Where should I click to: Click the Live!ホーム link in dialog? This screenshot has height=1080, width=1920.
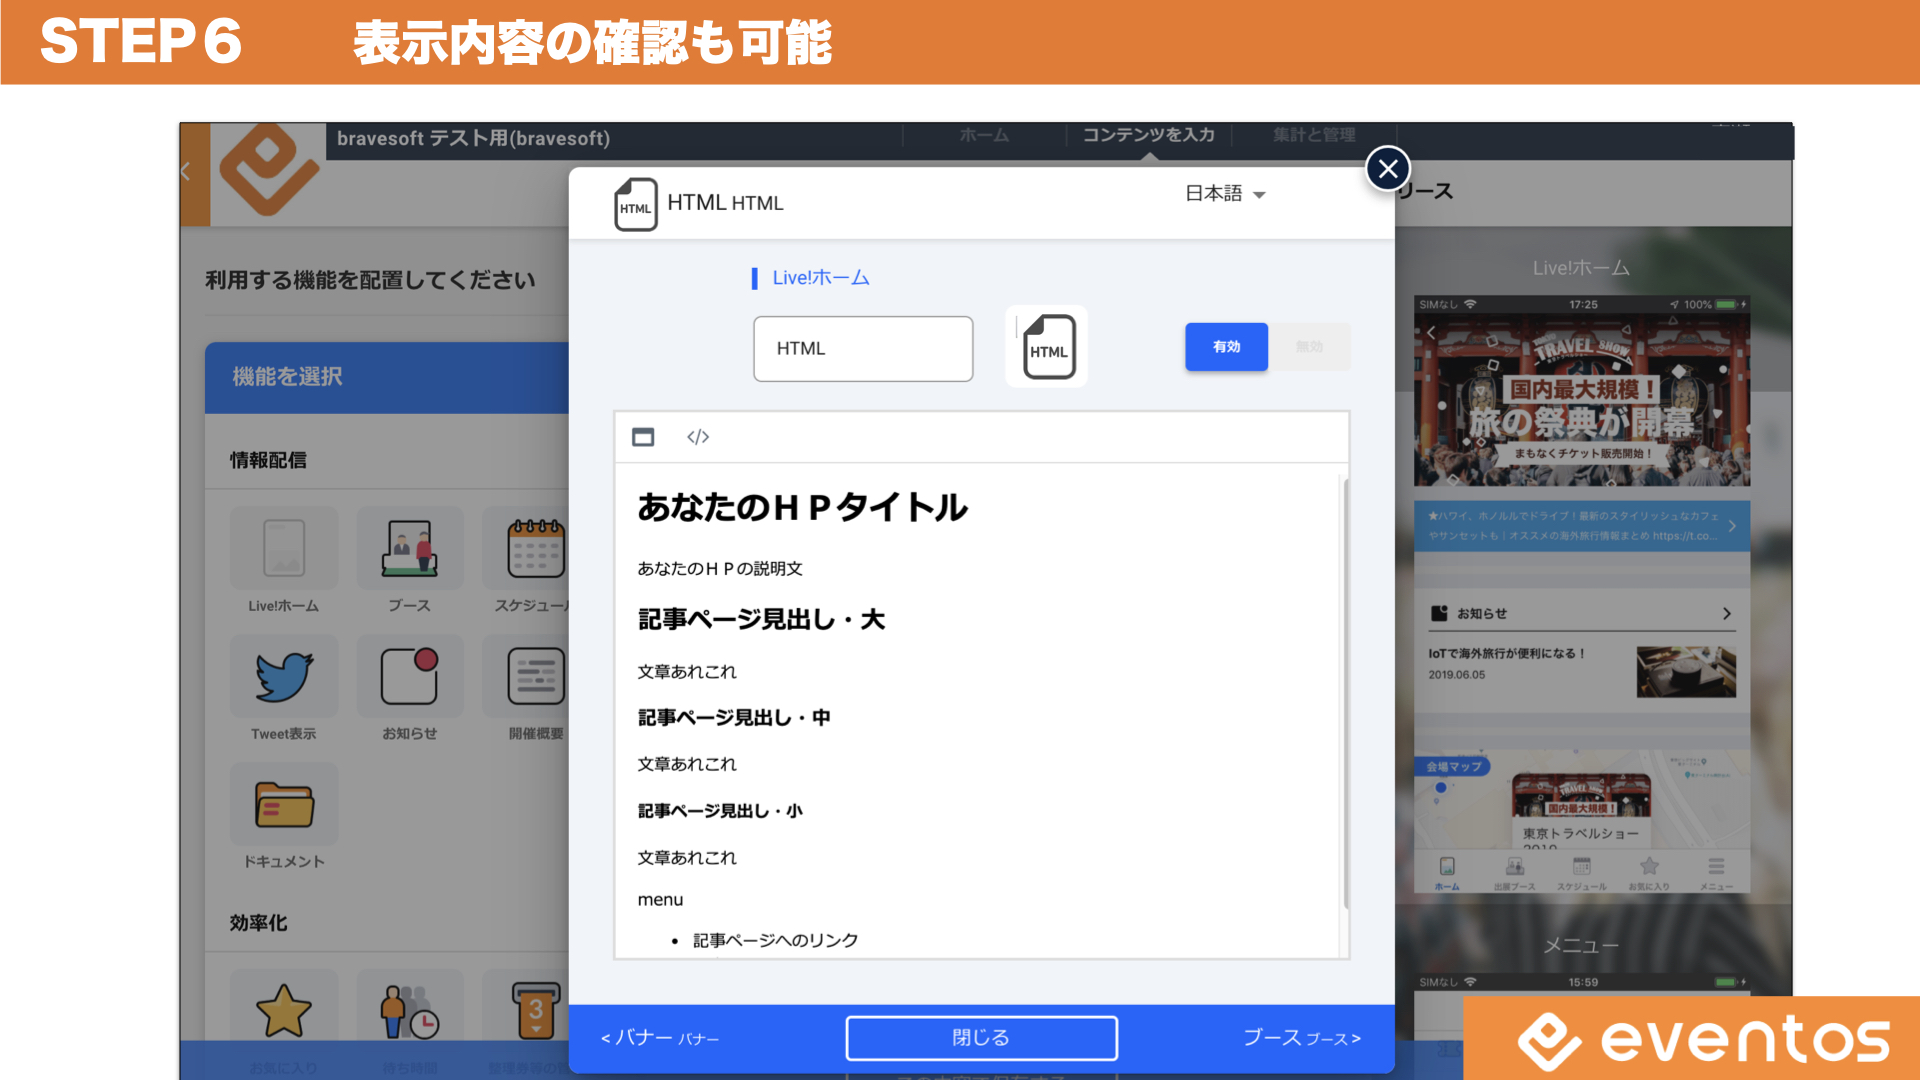[x=820, y=278]
